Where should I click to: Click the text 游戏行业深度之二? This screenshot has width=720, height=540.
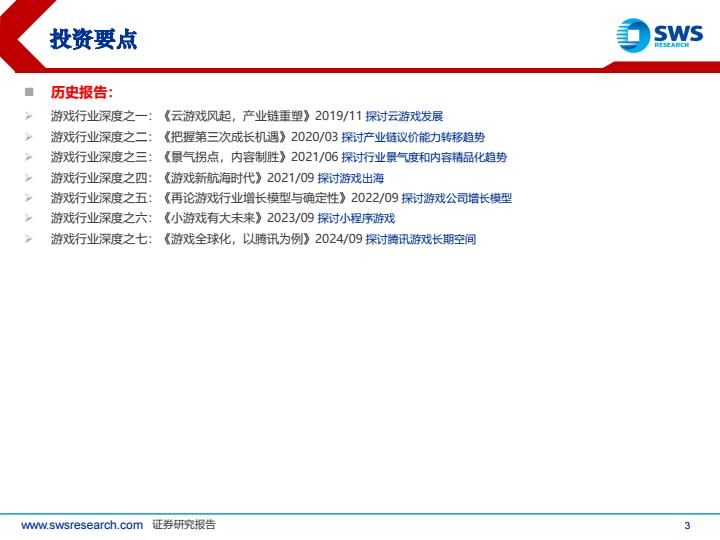point(98,137)
